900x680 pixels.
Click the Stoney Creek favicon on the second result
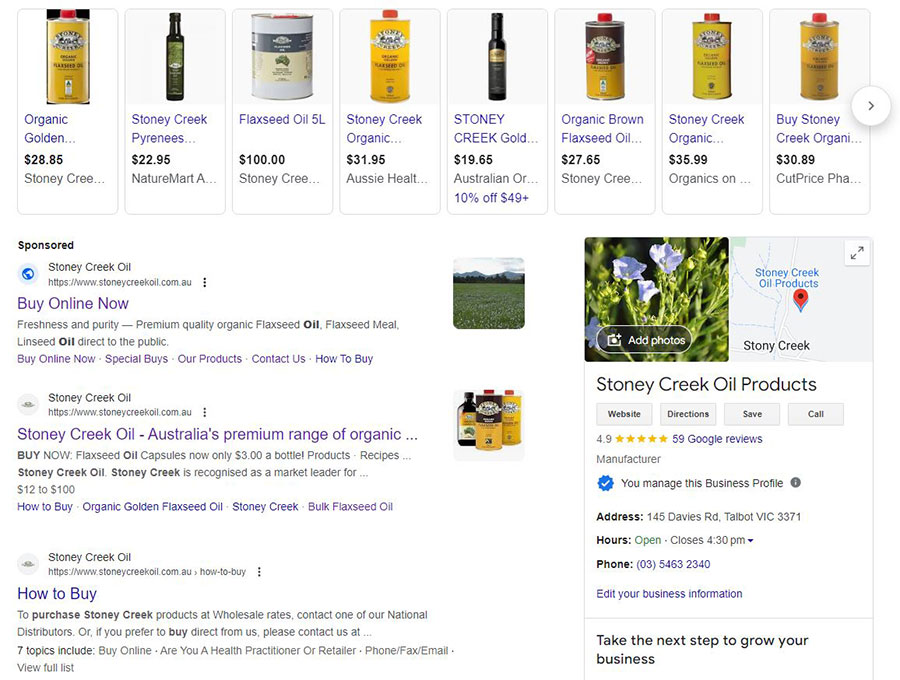tap(27, 404)
